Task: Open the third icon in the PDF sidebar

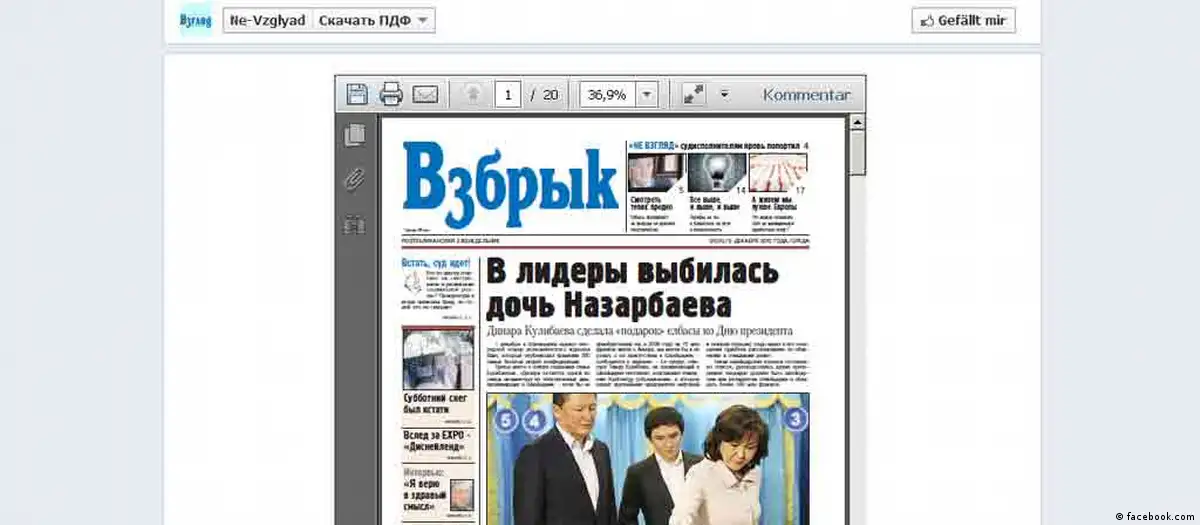Action: (354, 225)
